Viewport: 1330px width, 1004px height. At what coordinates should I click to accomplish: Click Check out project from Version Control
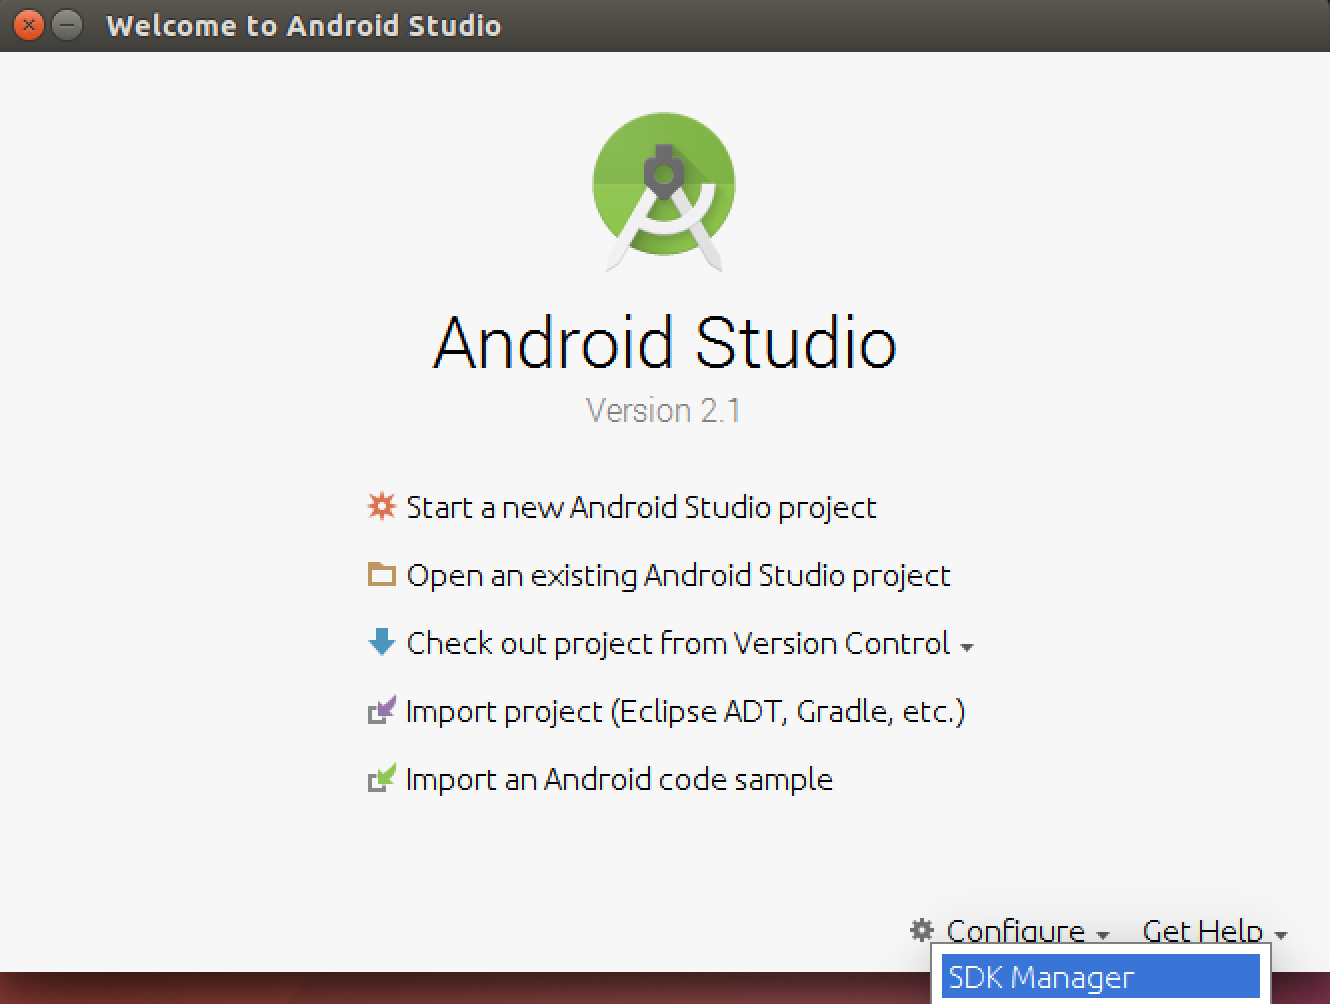tap(676, 643)
